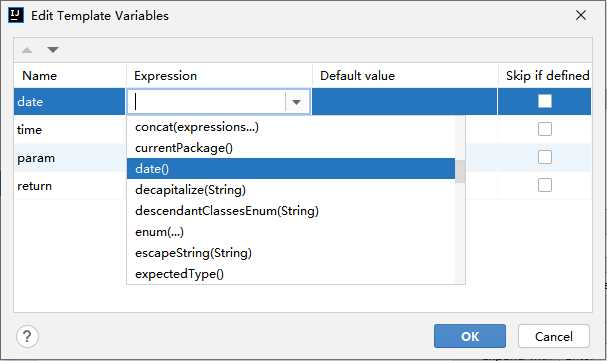Viewport: 607px width, 361px height.
Task: Collapse the Expression combo box arrow
Action: (297, 102)
